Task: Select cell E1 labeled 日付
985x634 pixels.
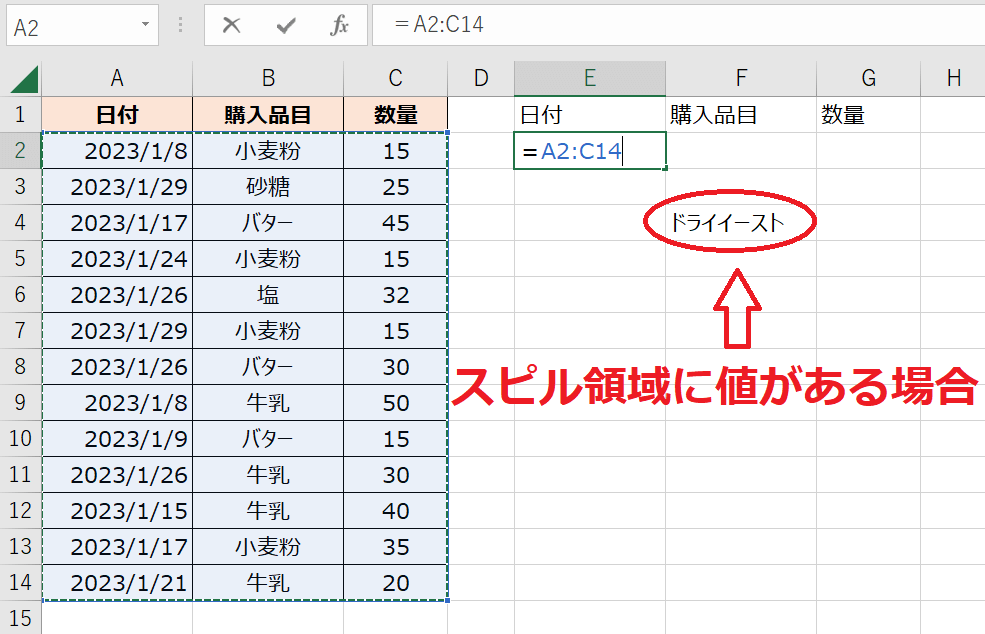Action: [x=590, y=115]
